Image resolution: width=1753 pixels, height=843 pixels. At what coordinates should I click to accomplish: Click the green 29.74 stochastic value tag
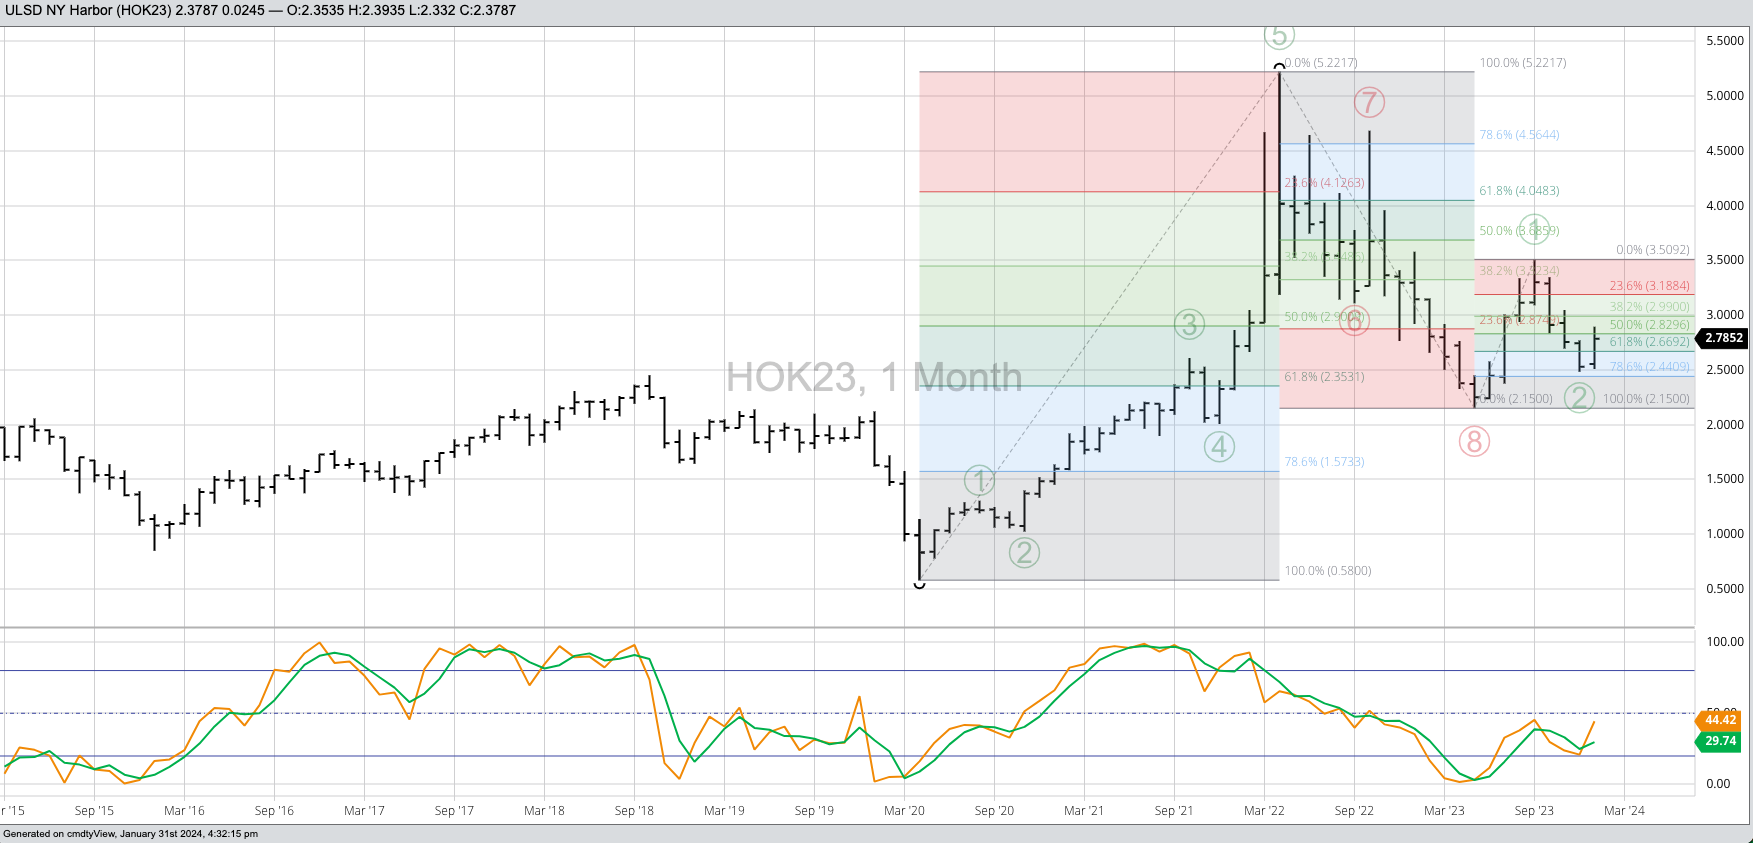point(1720,741)
